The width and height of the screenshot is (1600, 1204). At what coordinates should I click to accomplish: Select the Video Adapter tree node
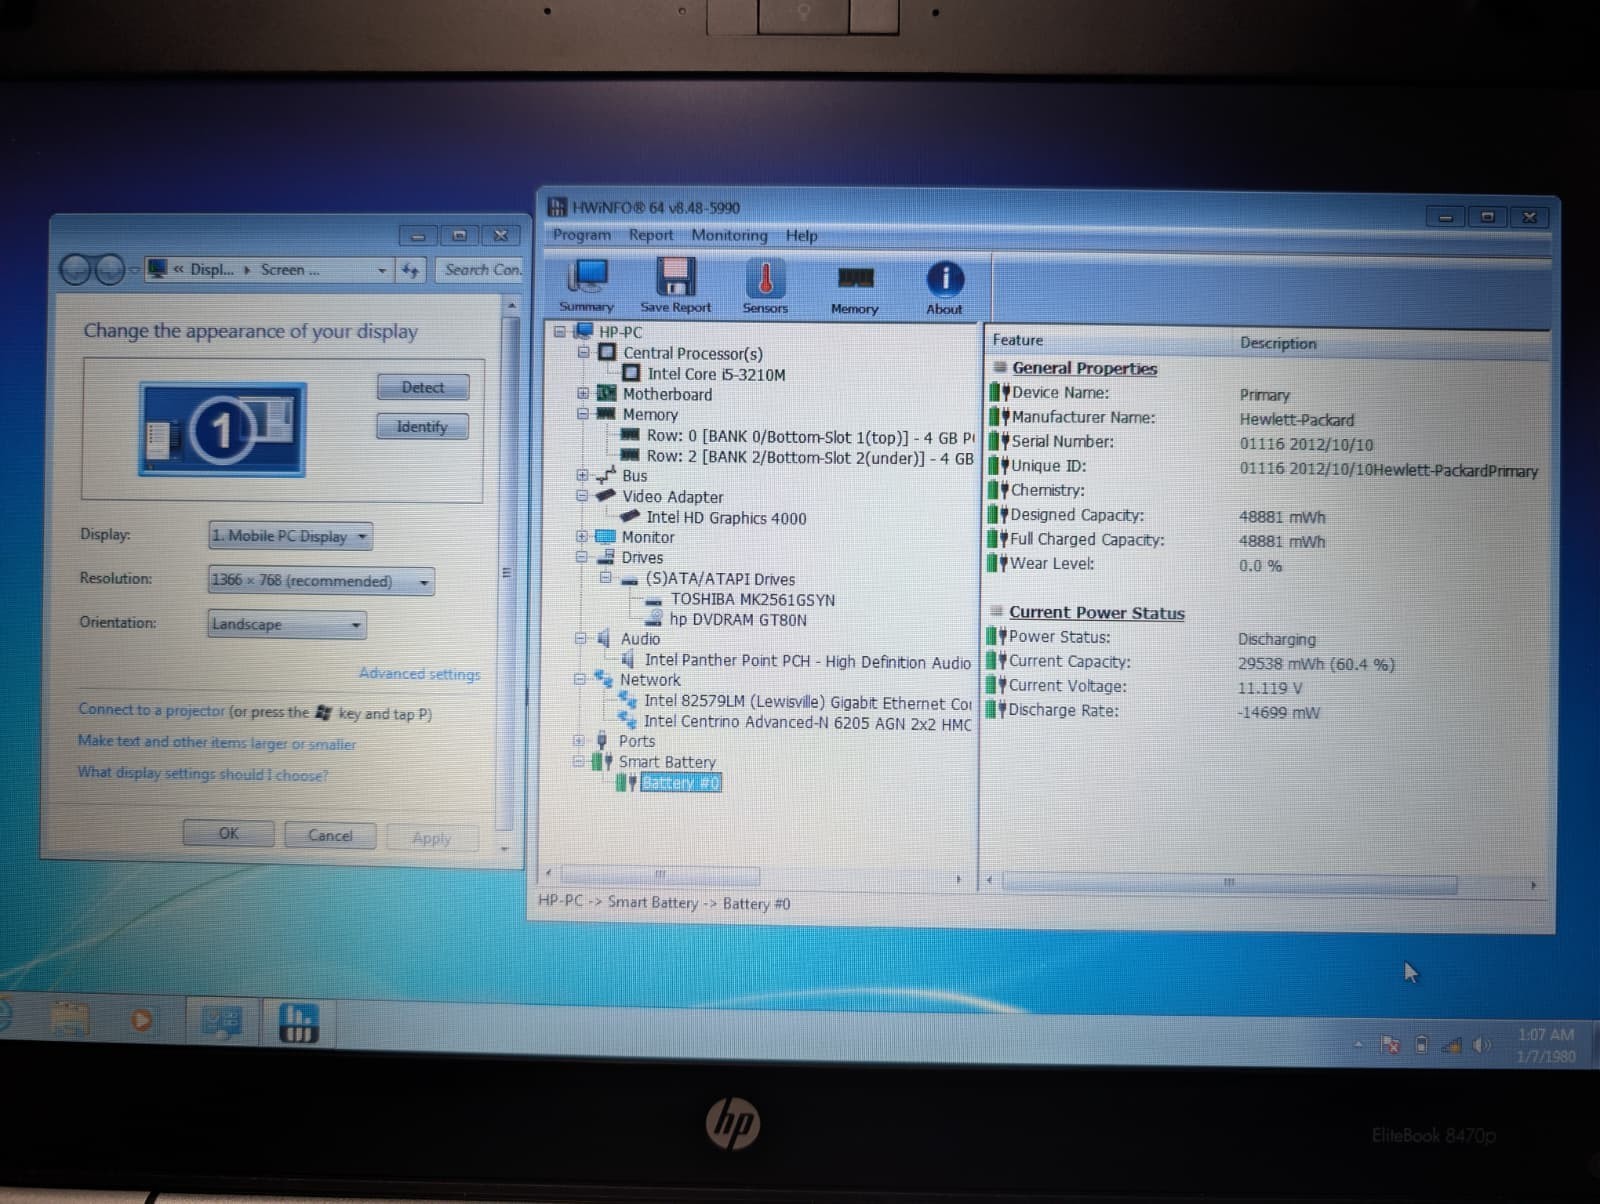pyautogui.click(x=672, y=497)
